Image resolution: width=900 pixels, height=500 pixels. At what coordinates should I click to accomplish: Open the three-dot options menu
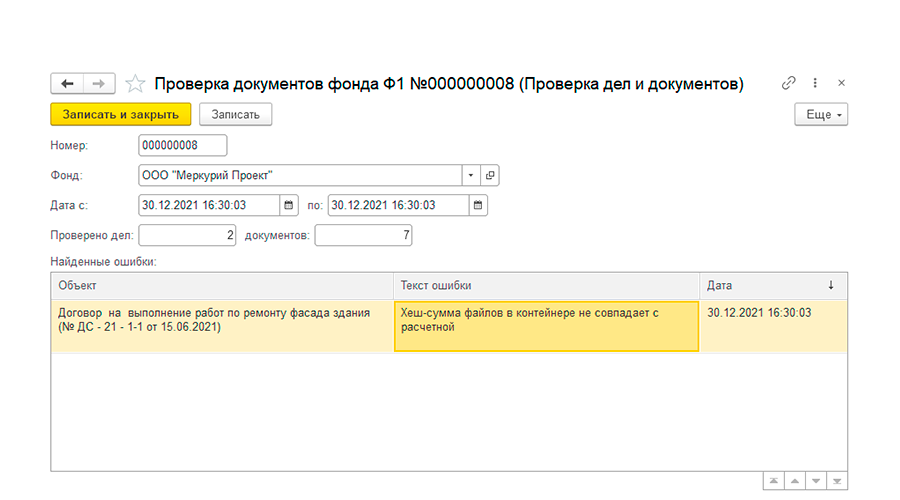pyautogui.click(x=815, y=83)
